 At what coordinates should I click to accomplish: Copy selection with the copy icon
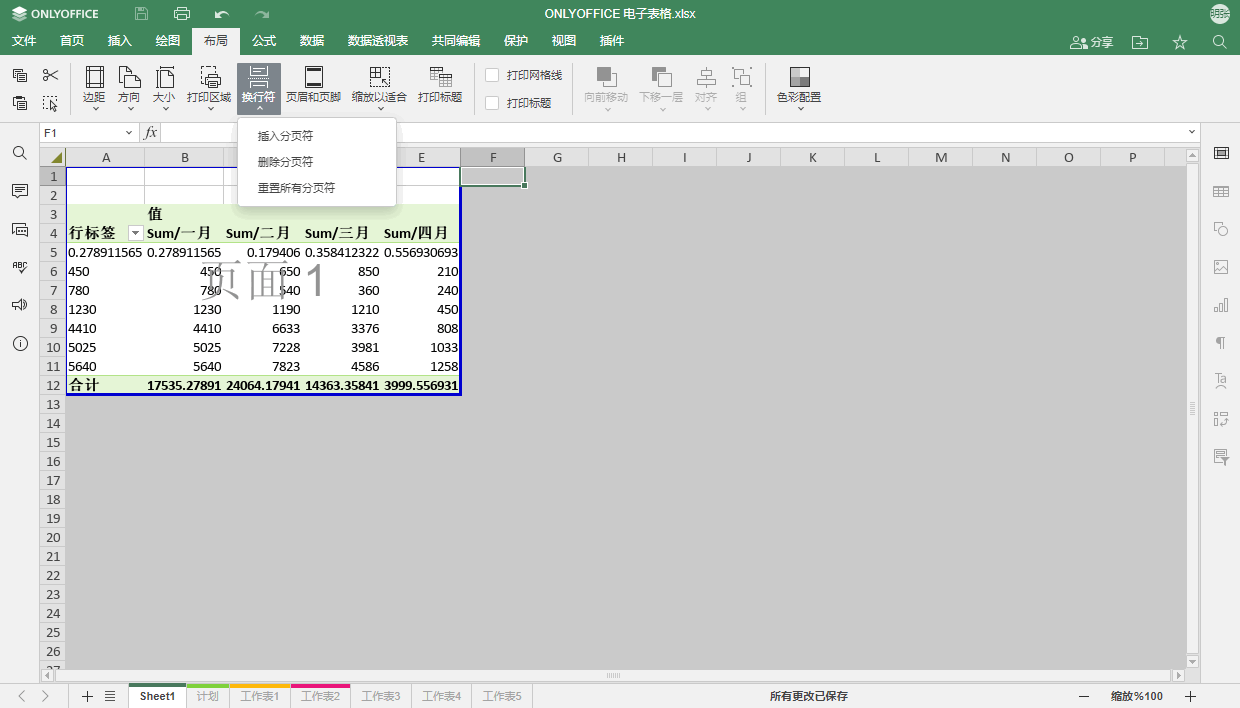coord(20,75)
